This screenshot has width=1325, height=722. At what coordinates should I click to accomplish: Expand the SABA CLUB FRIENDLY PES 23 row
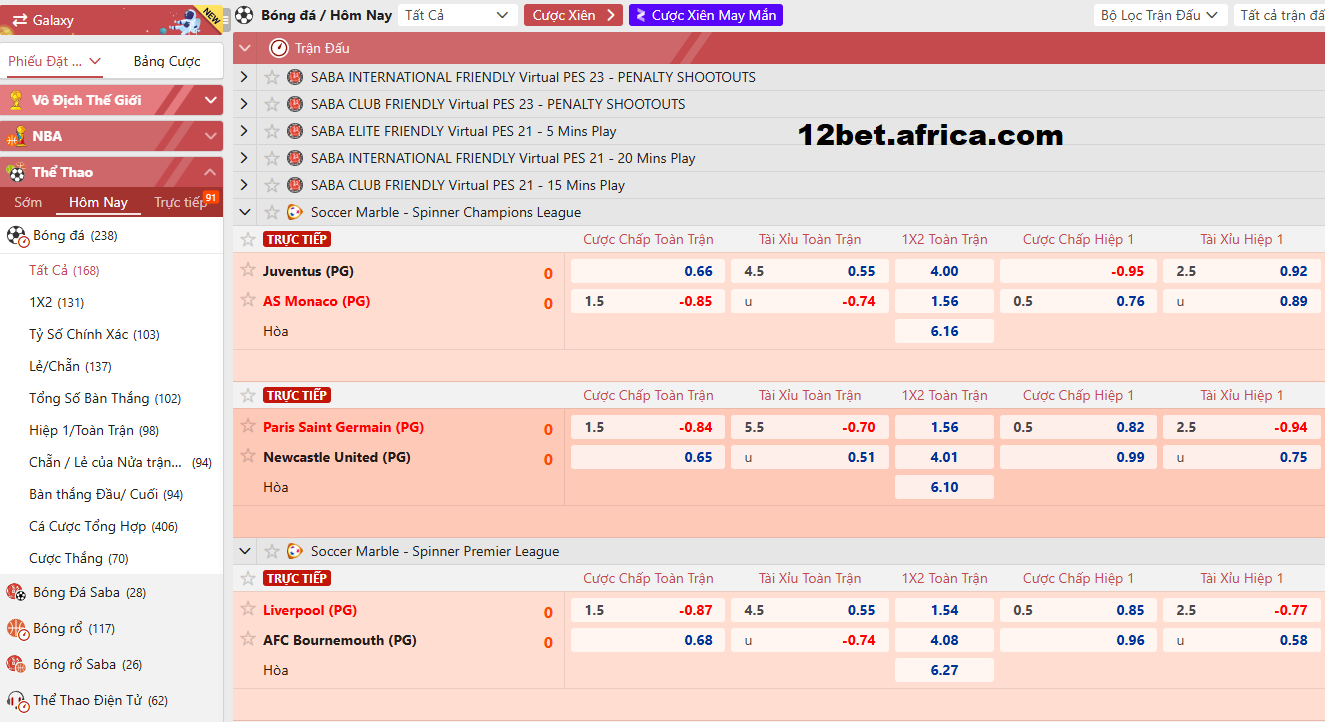[243, 103]
